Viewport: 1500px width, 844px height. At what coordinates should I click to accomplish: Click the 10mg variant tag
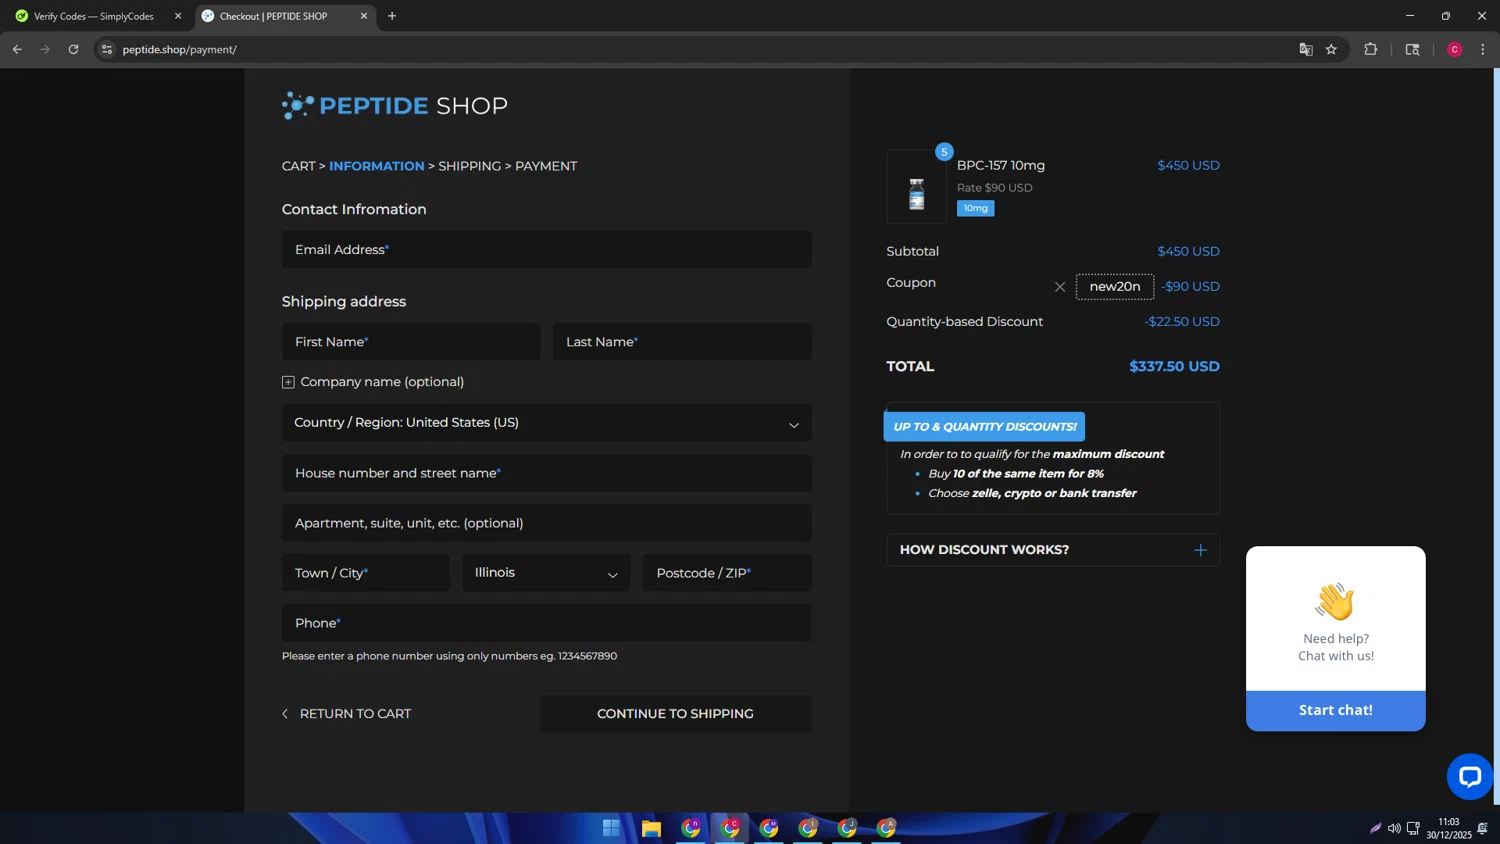[975, 208]
